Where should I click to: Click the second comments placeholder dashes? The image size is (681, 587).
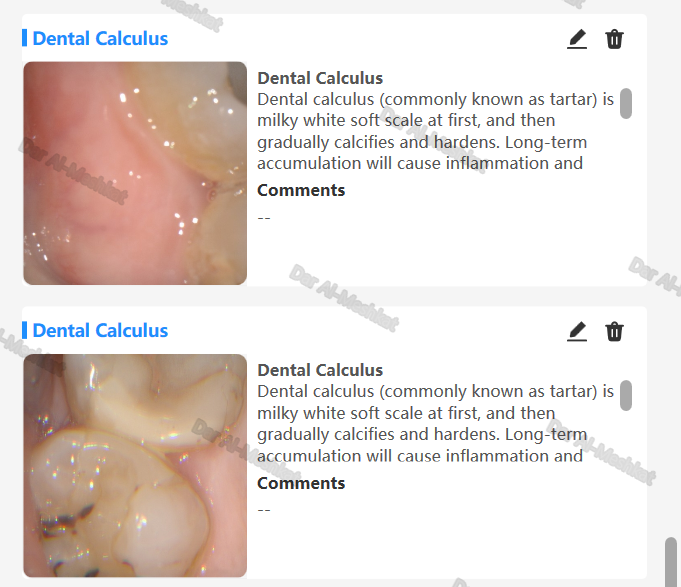[x=264, y=510]
